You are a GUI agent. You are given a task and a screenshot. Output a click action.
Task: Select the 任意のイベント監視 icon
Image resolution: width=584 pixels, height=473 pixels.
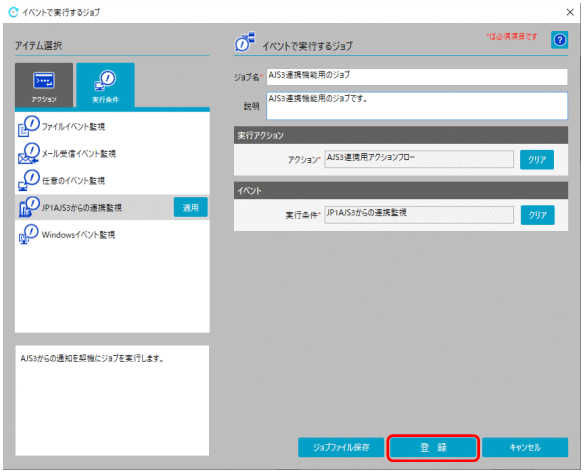[29, 181]
